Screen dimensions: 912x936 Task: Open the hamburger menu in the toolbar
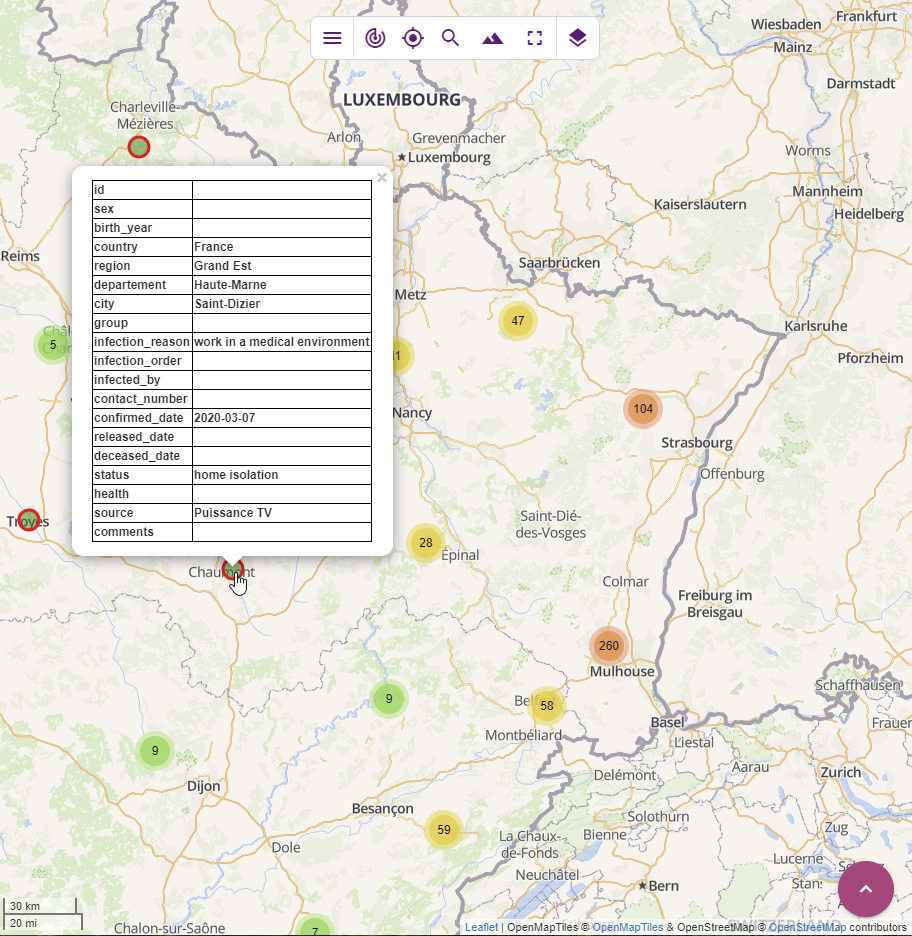click(332, 38)
